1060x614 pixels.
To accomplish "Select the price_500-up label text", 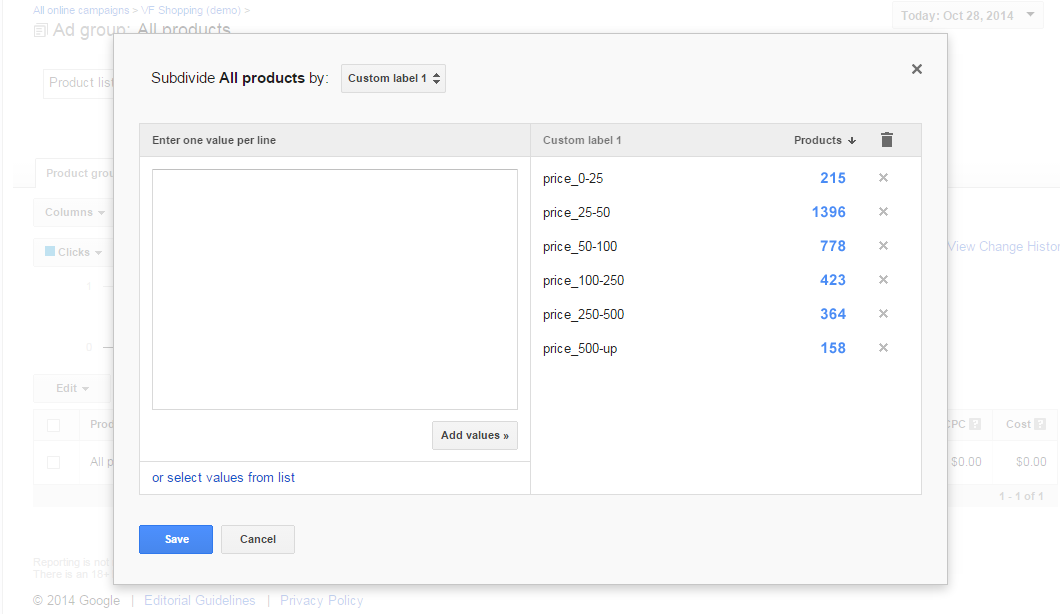I will click(580, 348).
